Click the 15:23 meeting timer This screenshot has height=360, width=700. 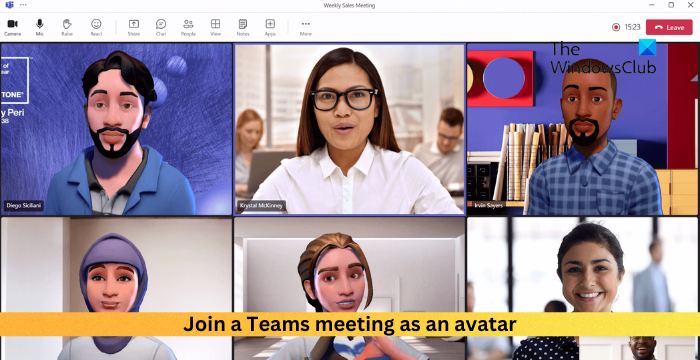point(632,27)
